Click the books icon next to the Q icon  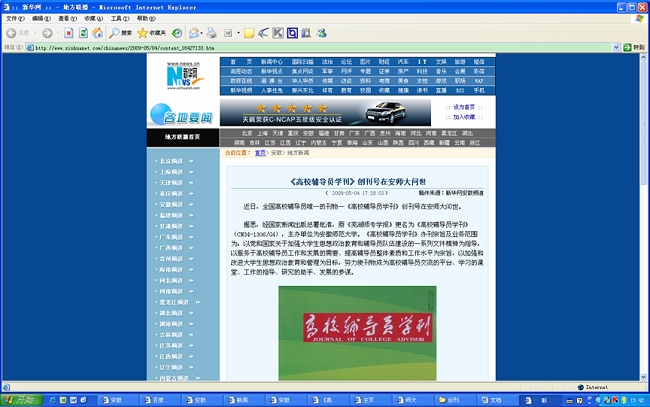(306, 33)
